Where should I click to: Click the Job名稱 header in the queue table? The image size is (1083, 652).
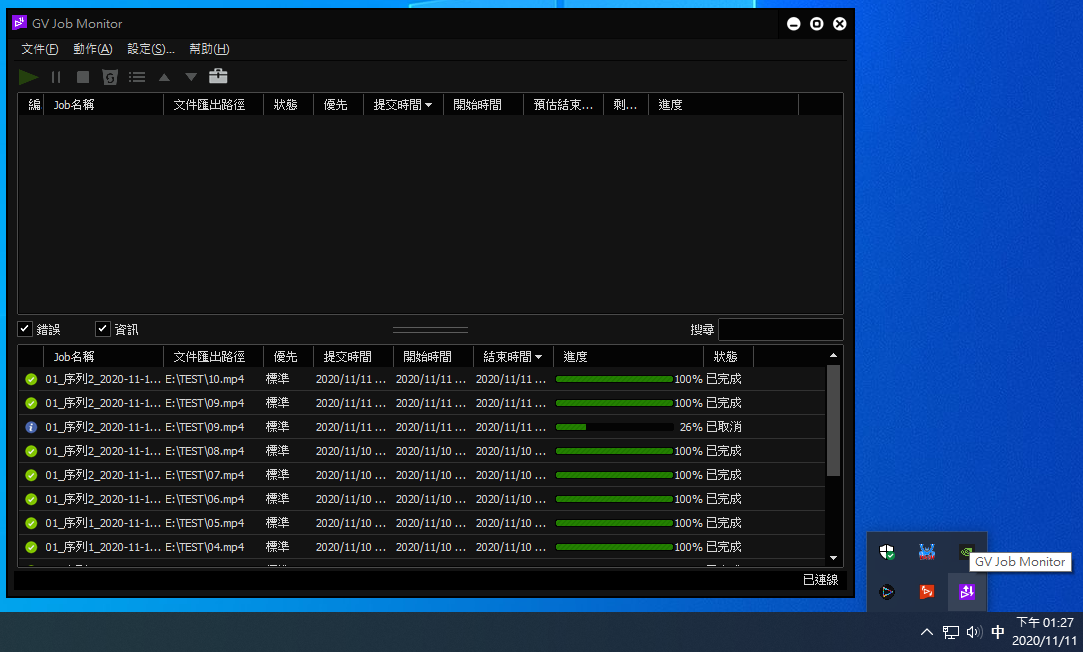104,105
